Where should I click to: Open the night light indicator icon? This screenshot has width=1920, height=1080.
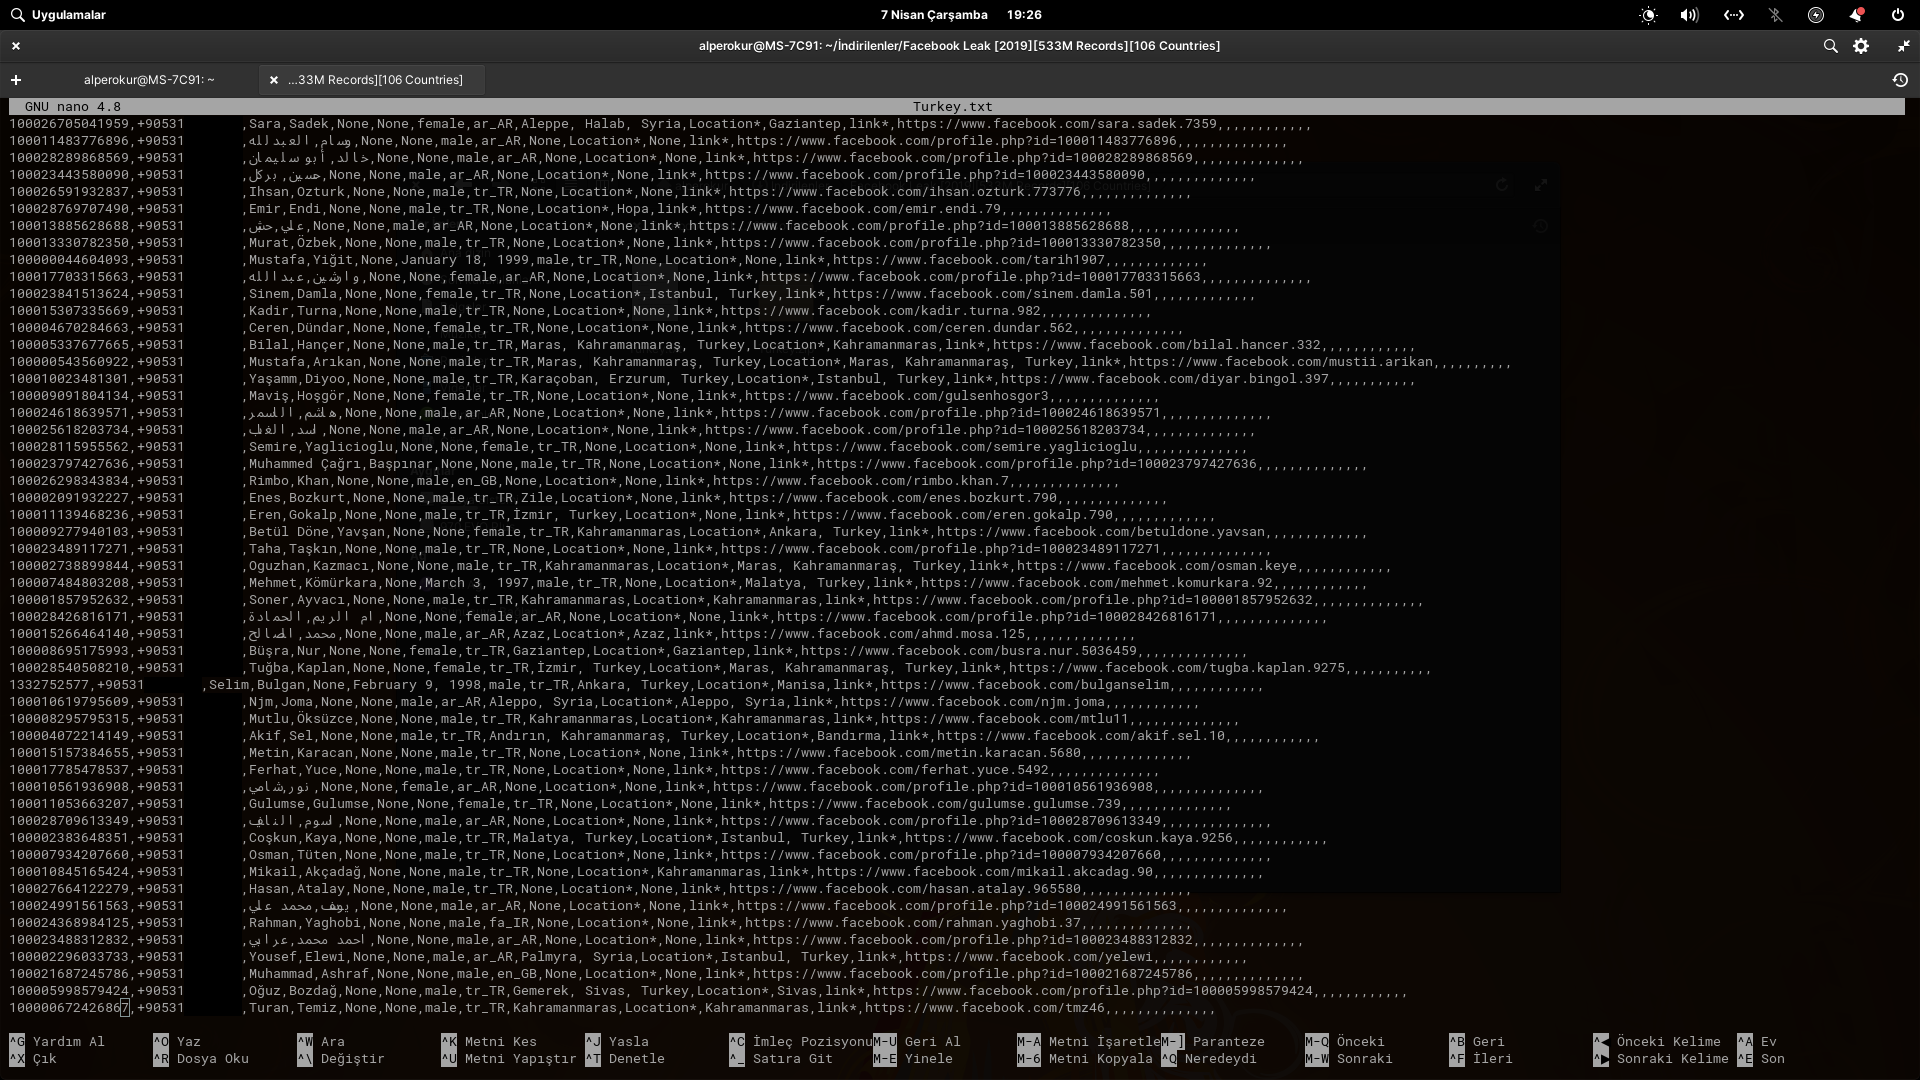[1648, 15]
